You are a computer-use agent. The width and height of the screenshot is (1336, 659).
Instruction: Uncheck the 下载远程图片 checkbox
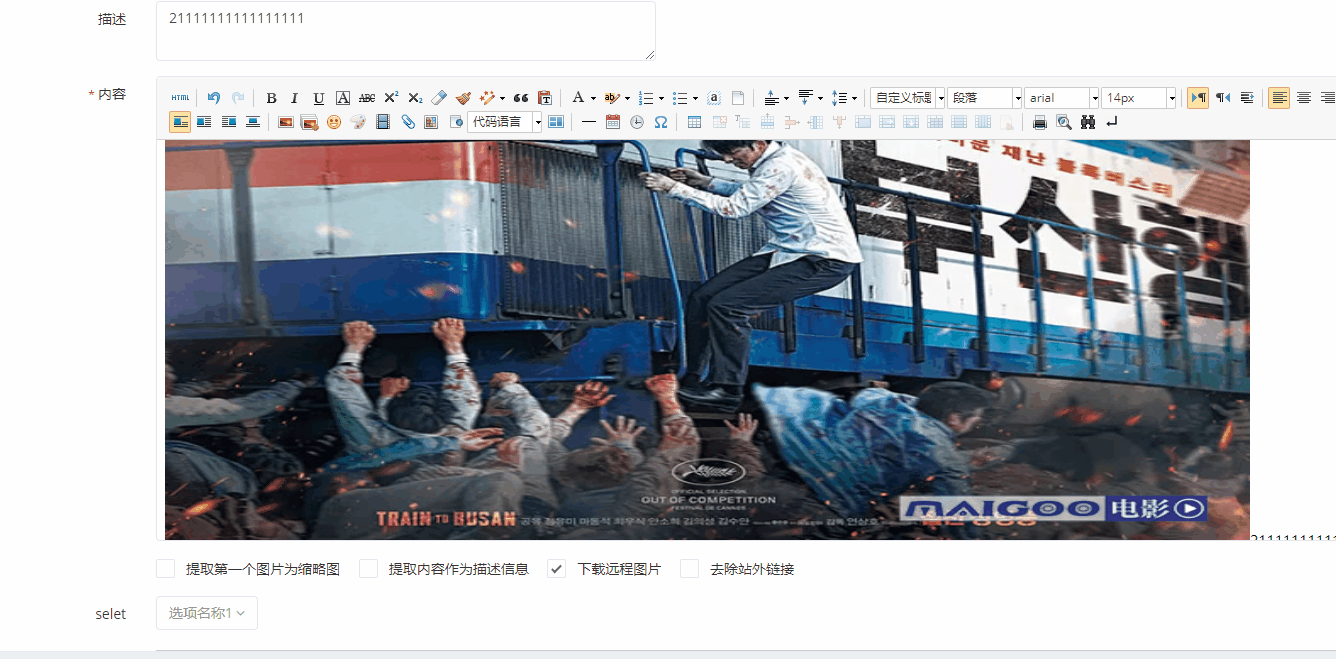(557, 569)
